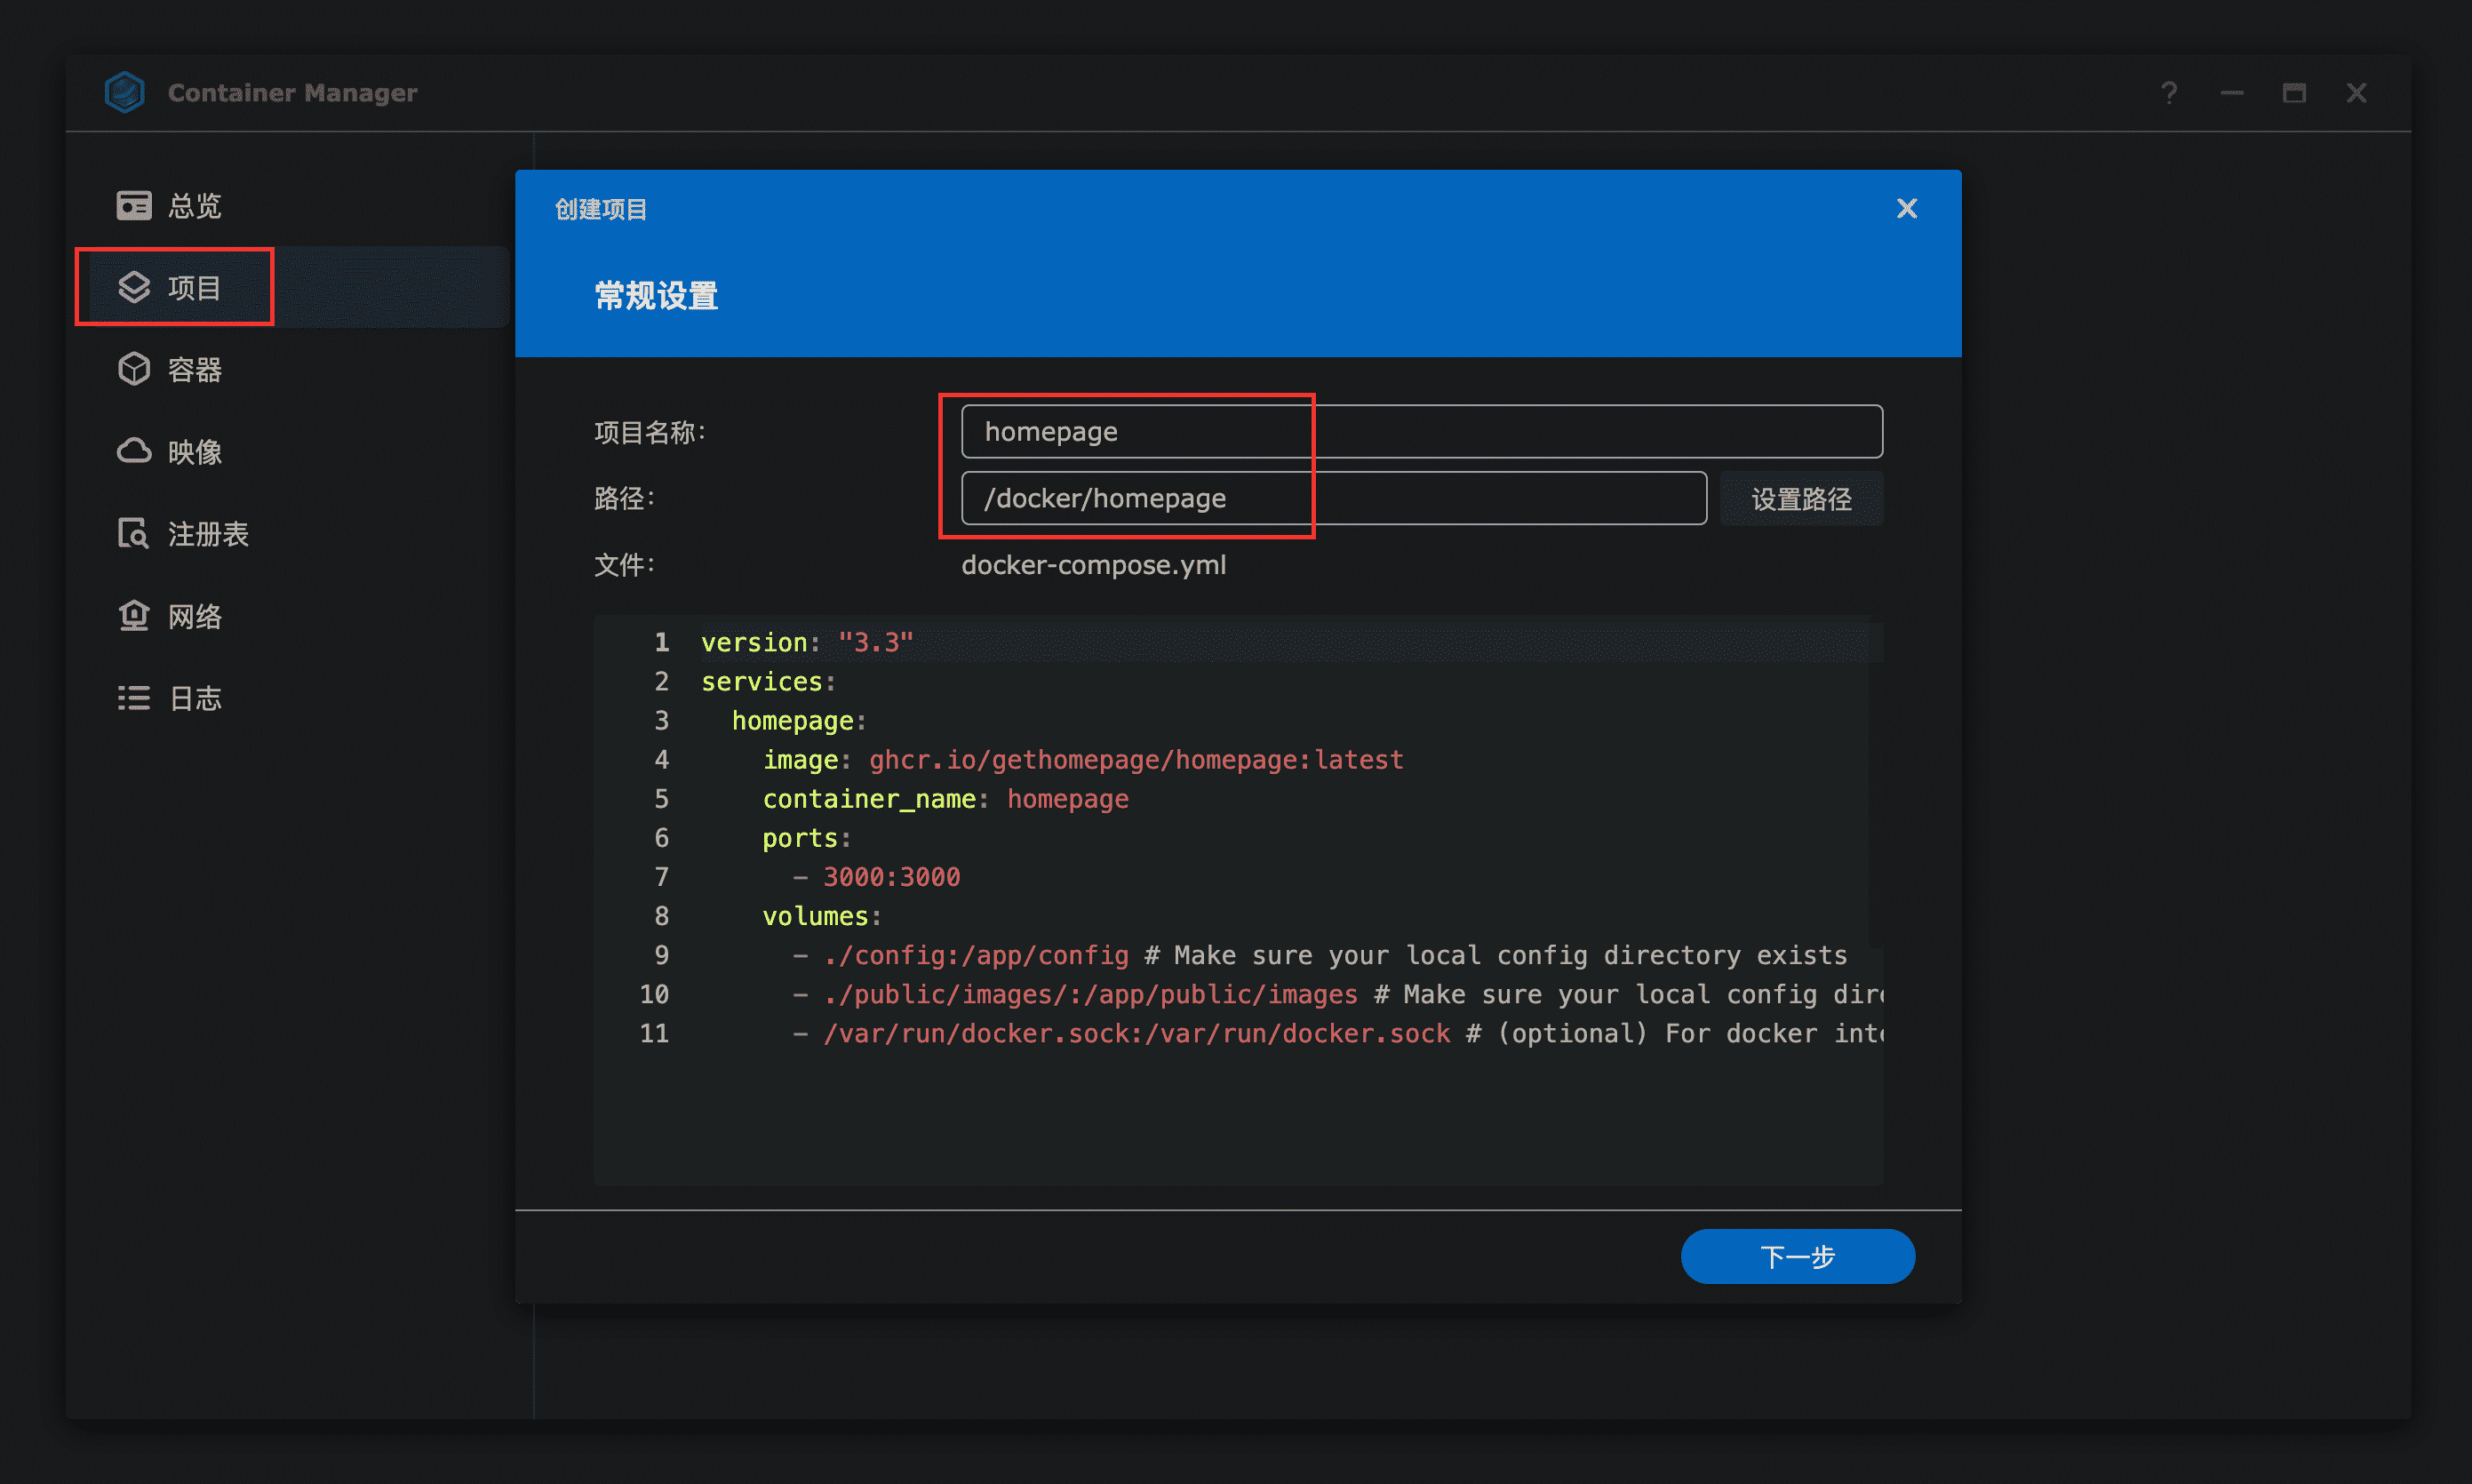Go to 映像 image cloud icon
This screenshot has height=1484, width=2472.
pos(134,452)
